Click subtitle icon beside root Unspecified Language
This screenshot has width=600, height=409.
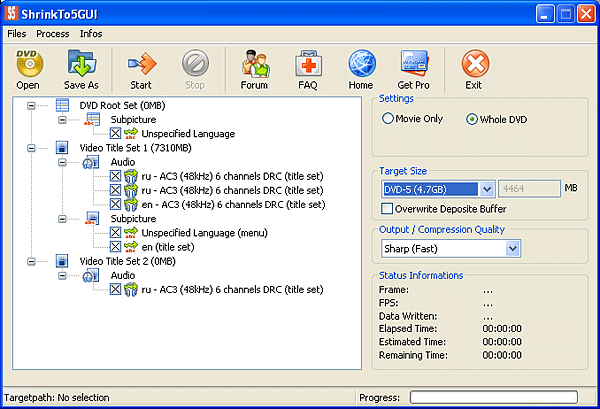click(130, 134)
